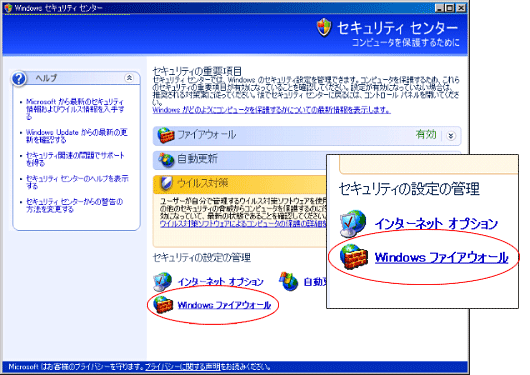
Task: Collapse the ヘルプ panel chevron
Action: coord(129,78)
